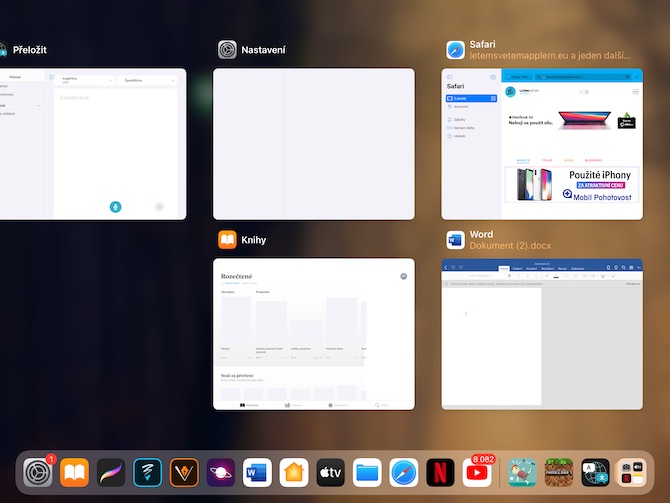Tap the Safari compass icon above its card

[455, 50]
